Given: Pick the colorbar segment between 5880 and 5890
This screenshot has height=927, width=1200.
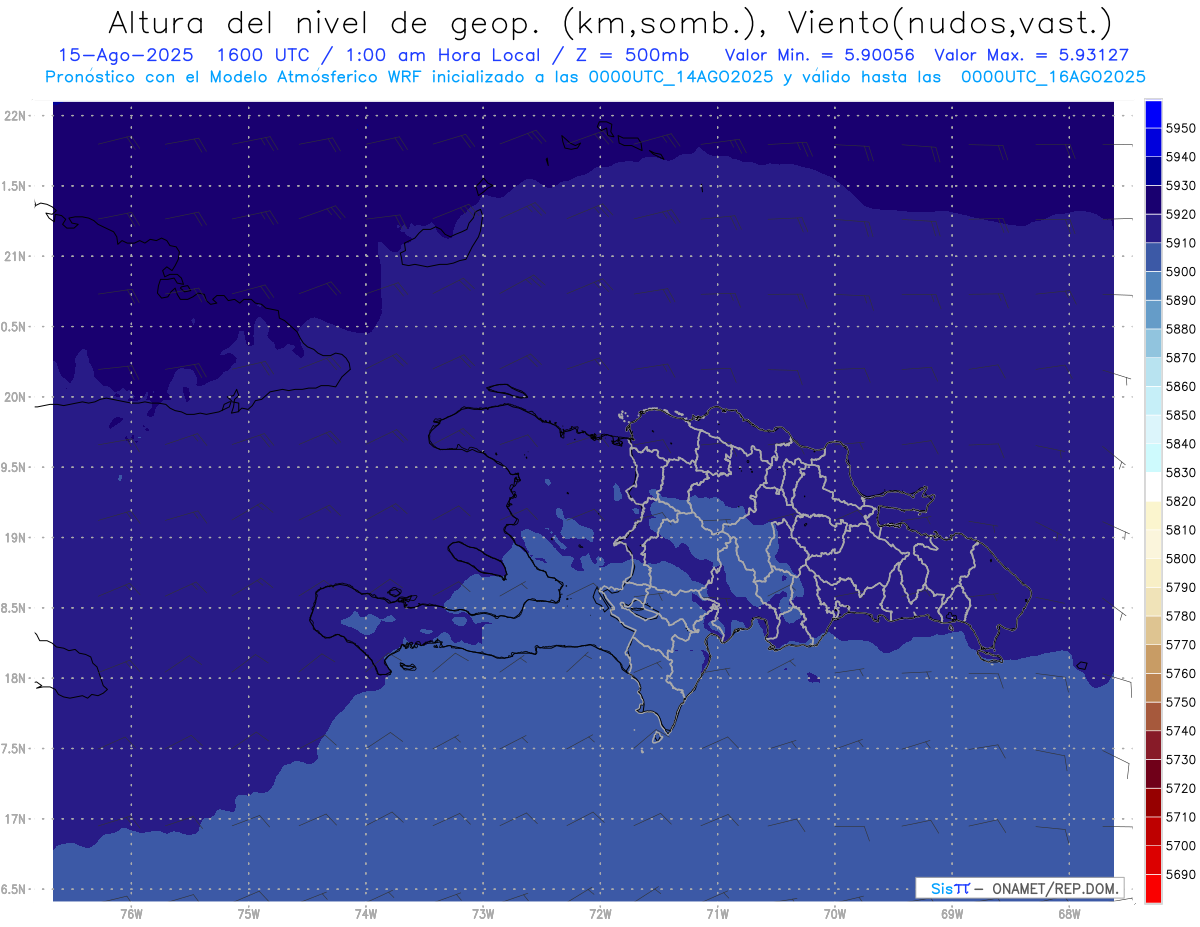Looking at the screenshot, I should click(1152, 314).
